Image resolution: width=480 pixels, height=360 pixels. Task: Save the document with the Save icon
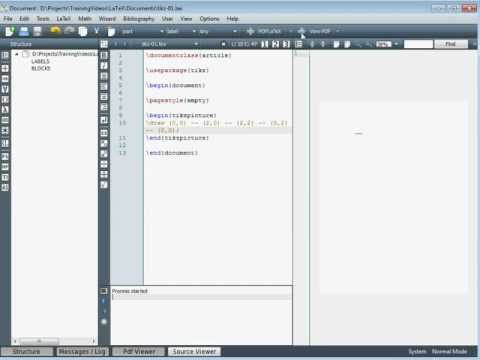tap(37, 31)
